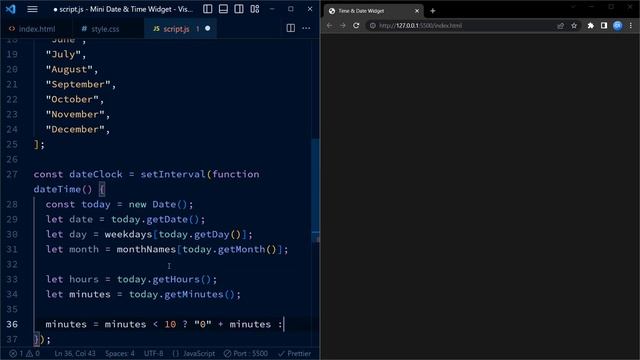This screenshot has width=640, height=360.
Task: Change indentation via Spaces: 4
Action: click(x=120, y=353)
